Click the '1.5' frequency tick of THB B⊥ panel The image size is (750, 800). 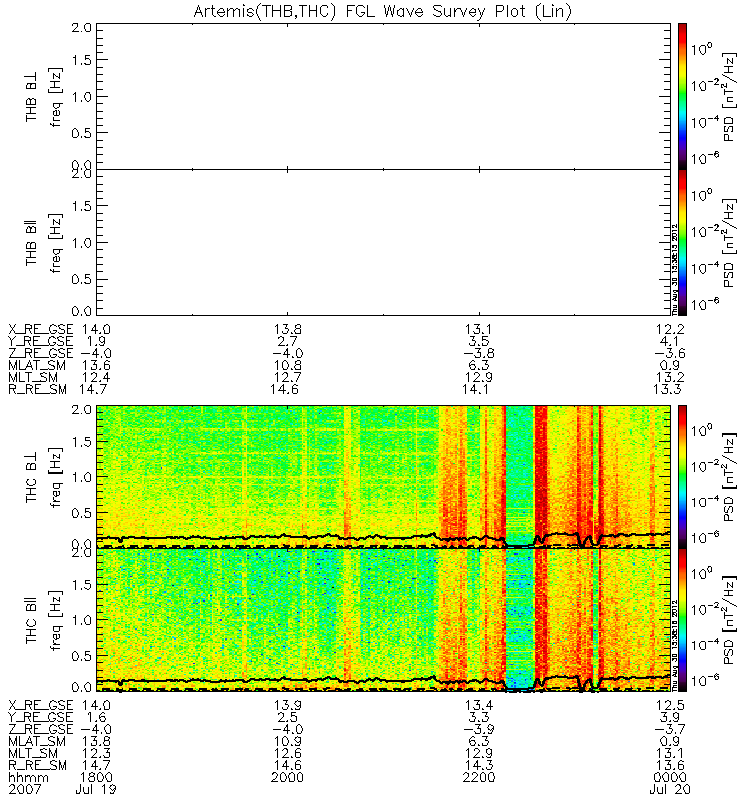click(82, 60)
